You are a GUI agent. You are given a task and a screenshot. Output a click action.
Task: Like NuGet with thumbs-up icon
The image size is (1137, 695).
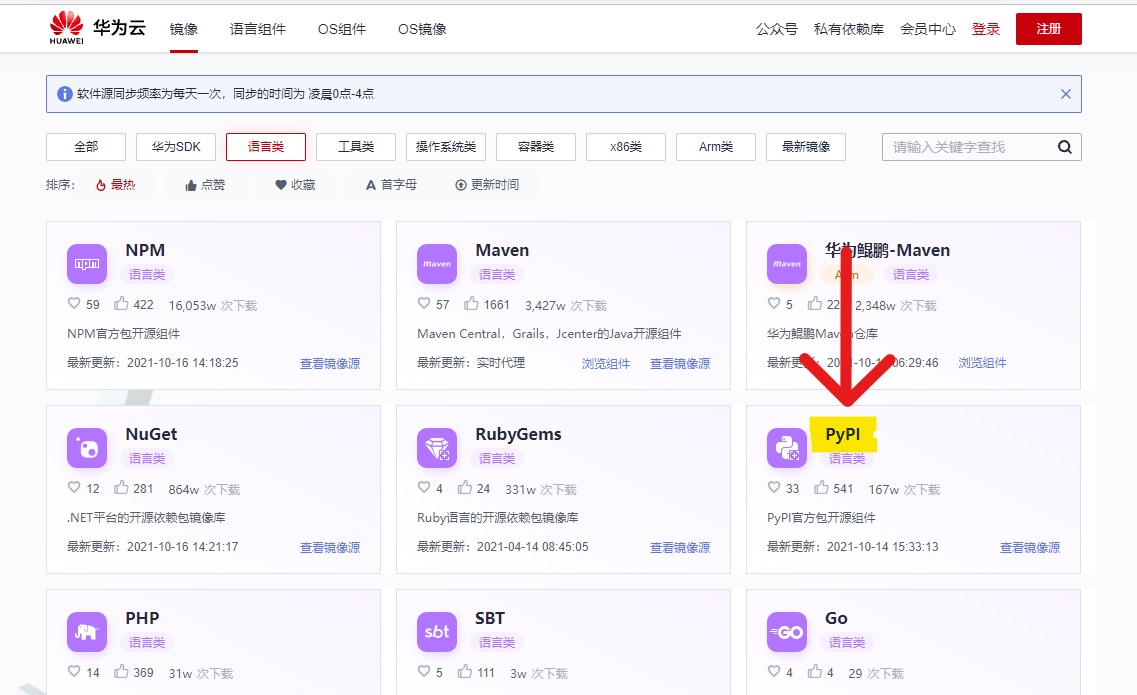(x=121, y=488)
